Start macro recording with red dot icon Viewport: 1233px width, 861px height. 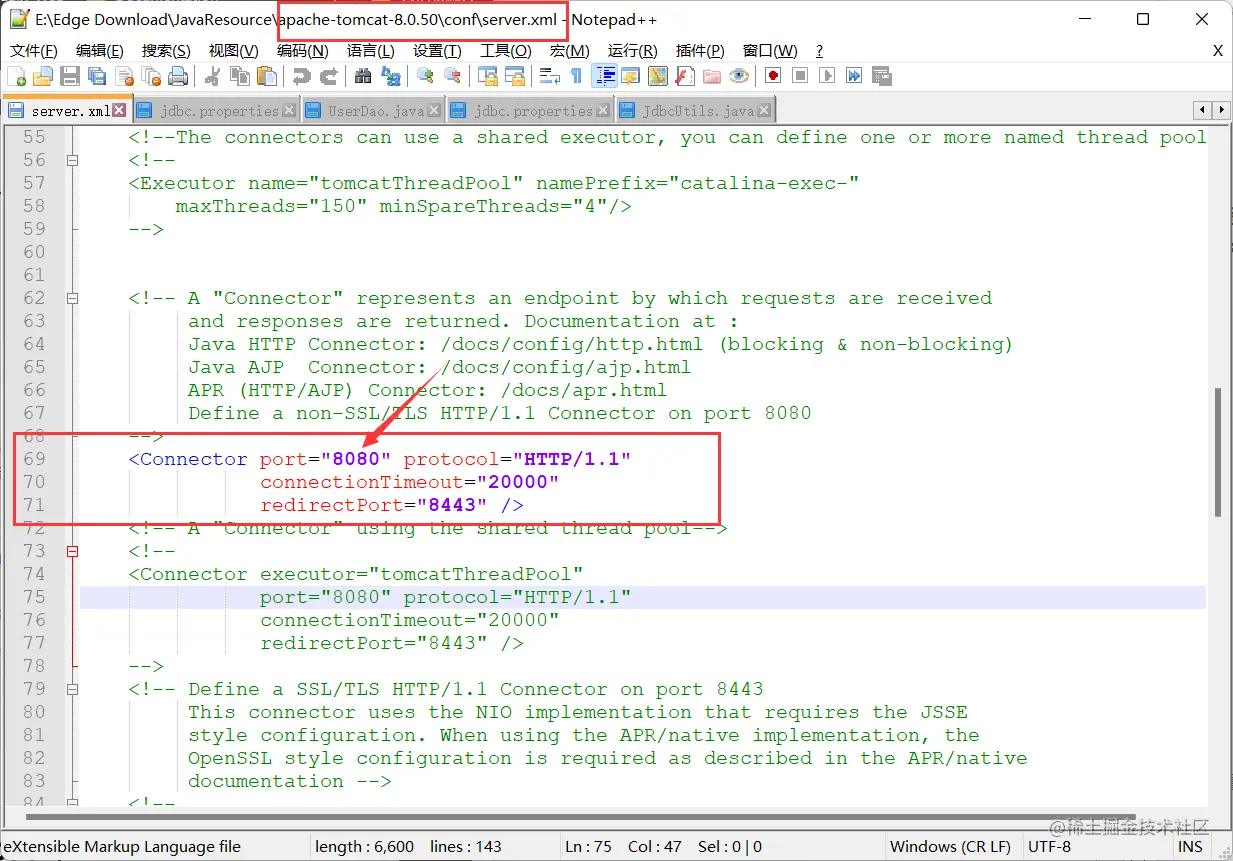(x=773, y=76)
